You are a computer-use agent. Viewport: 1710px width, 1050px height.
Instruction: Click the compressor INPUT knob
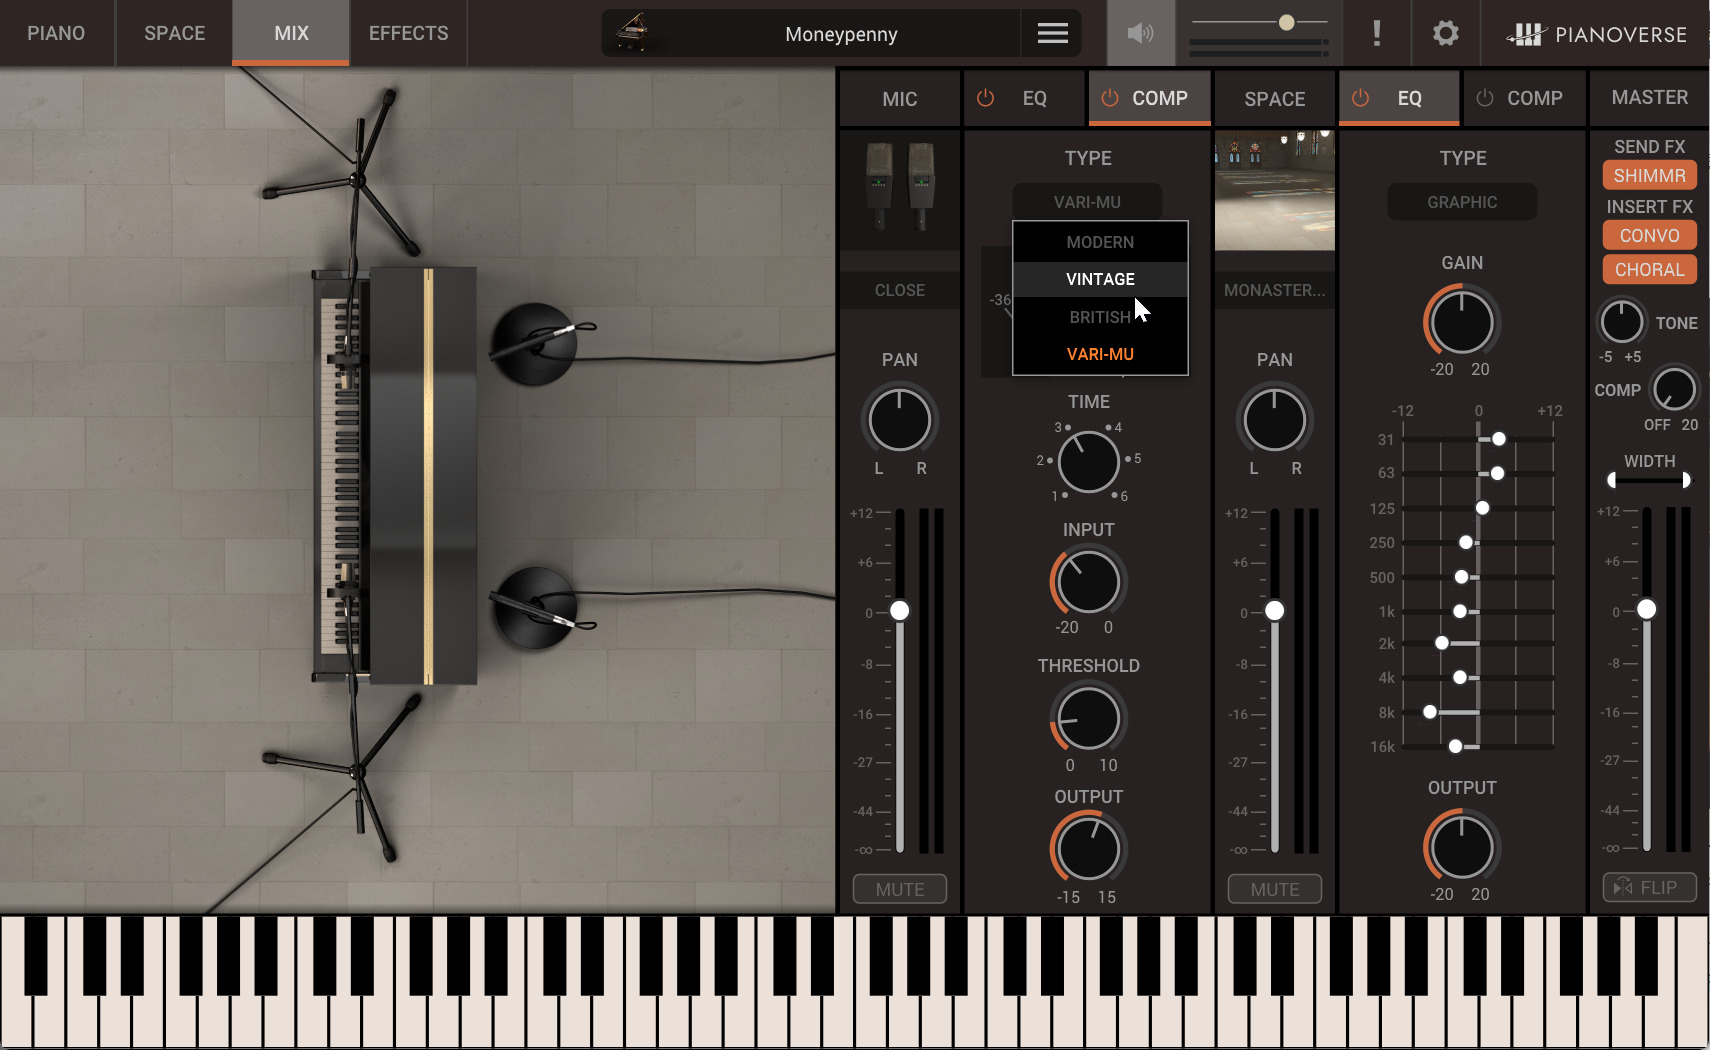point(1088,581)
